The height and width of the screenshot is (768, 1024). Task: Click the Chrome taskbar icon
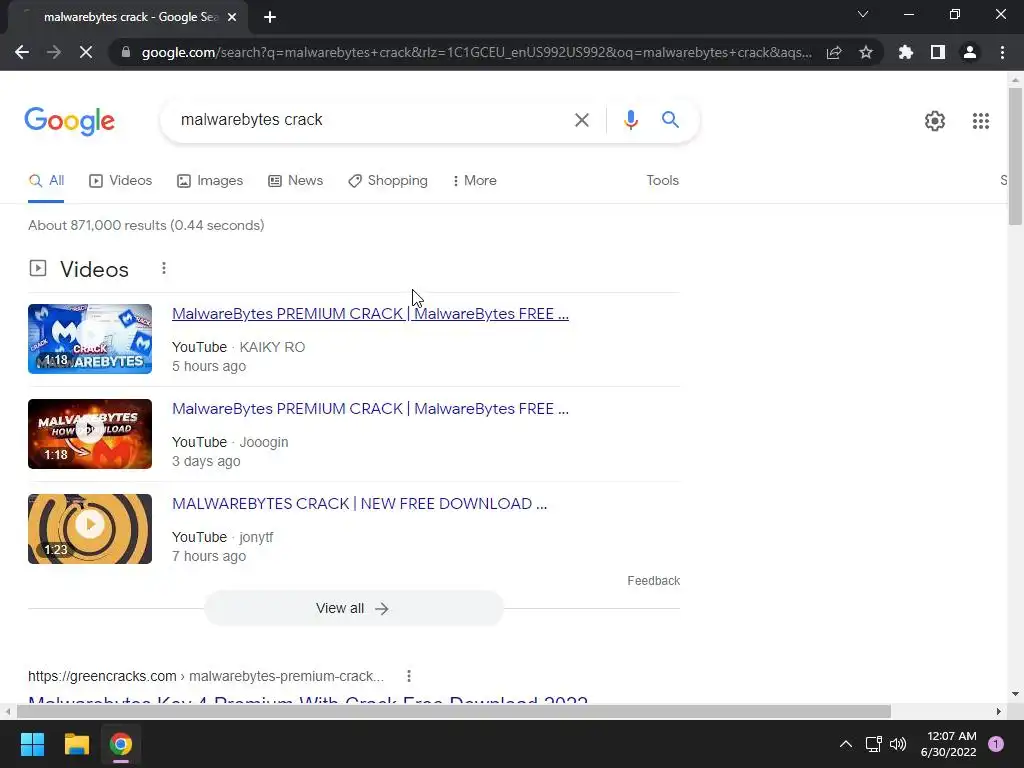point(121,744)
